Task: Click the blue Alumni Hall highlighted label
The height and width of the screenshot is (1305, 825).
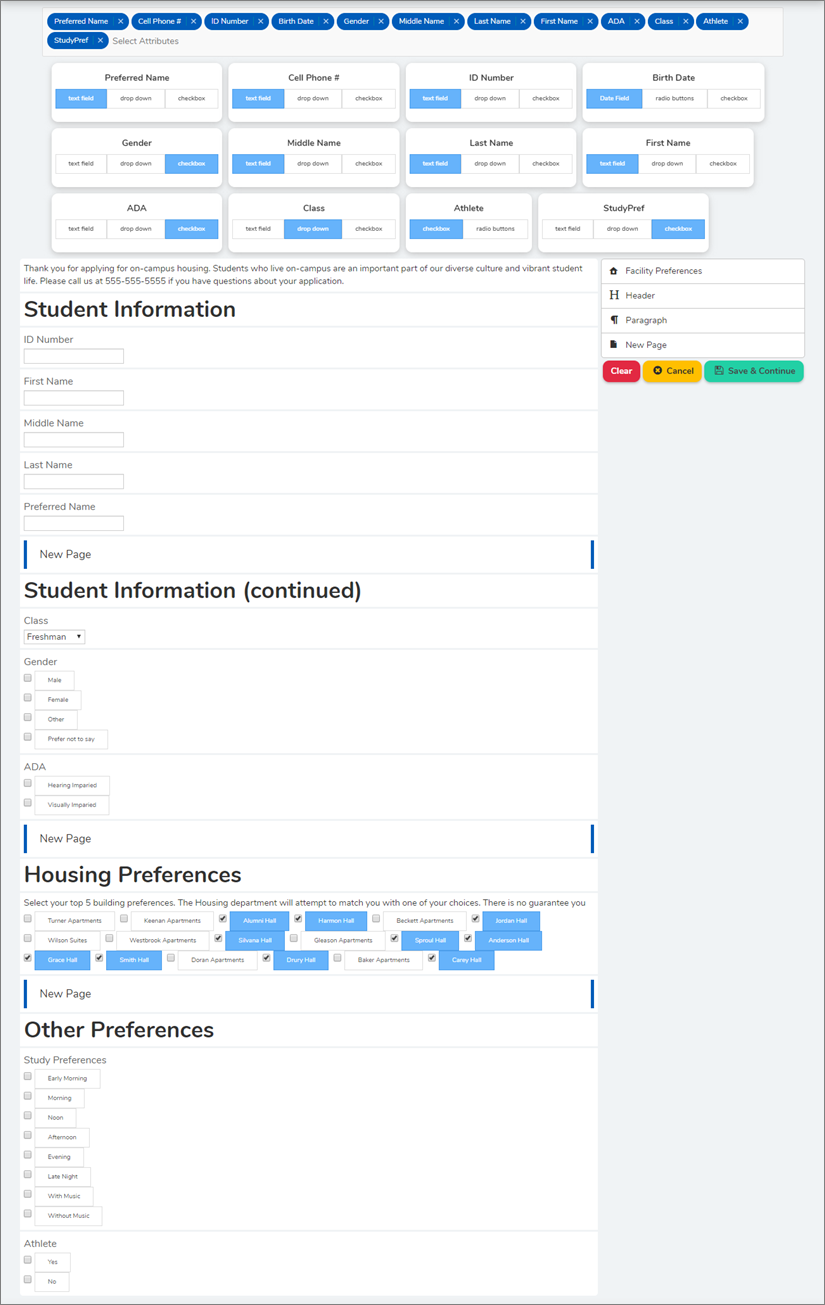Action: pos(259,921)
